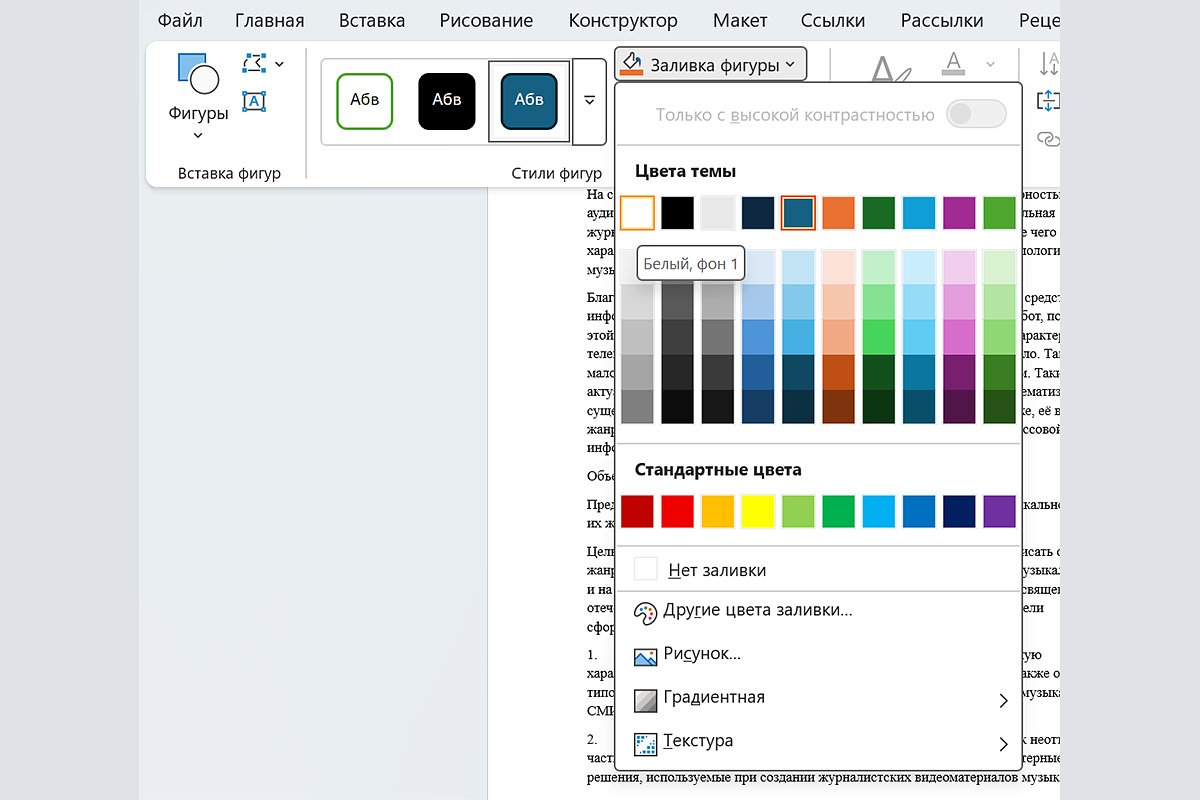Click the paint bucket shape fill icon
The width and height of the screenshot is (1200, 800).
tap(631, 65)
